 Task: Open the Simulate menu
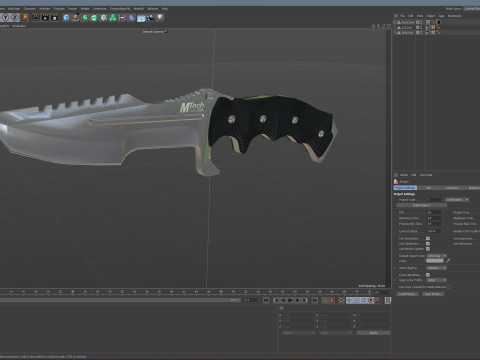click(59, 9)
